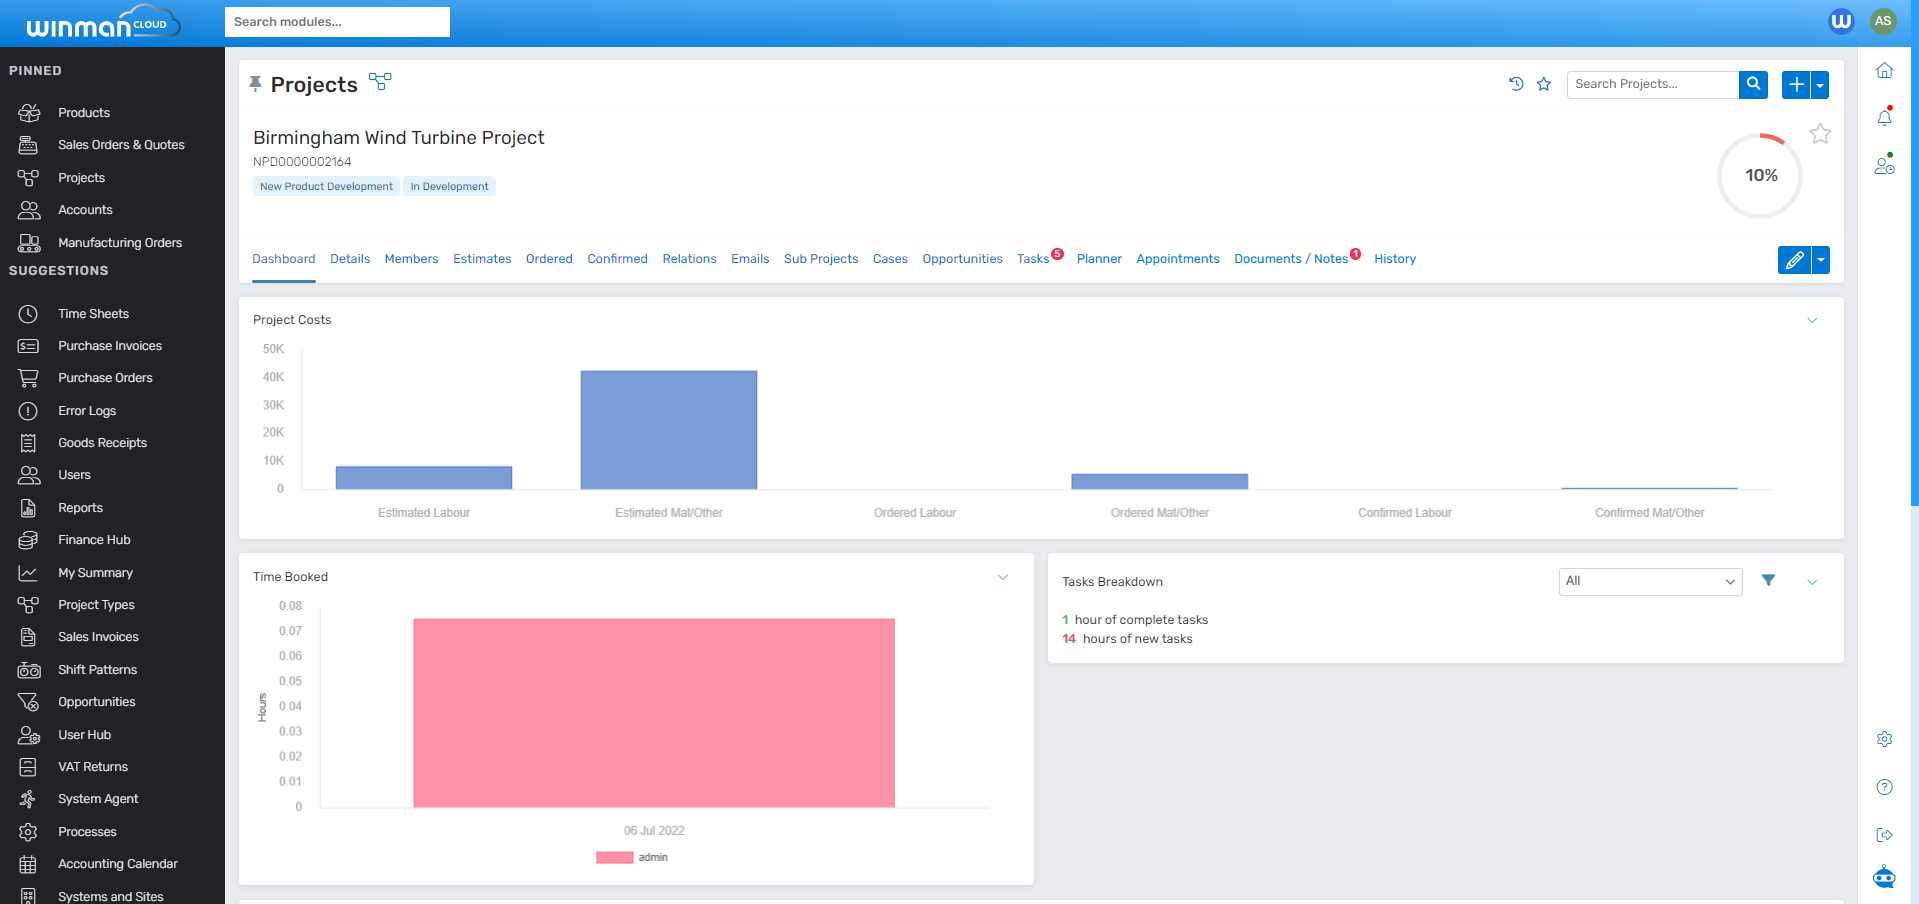Click the Search modules input field
The width and height of the screenshot is (1919, 904).
pos(337,22)
